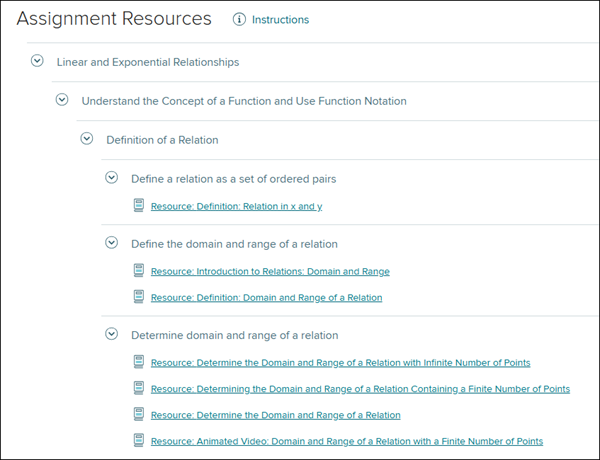
Task: Click the info icon beside Instructions
Action: (x=239, y=19)
